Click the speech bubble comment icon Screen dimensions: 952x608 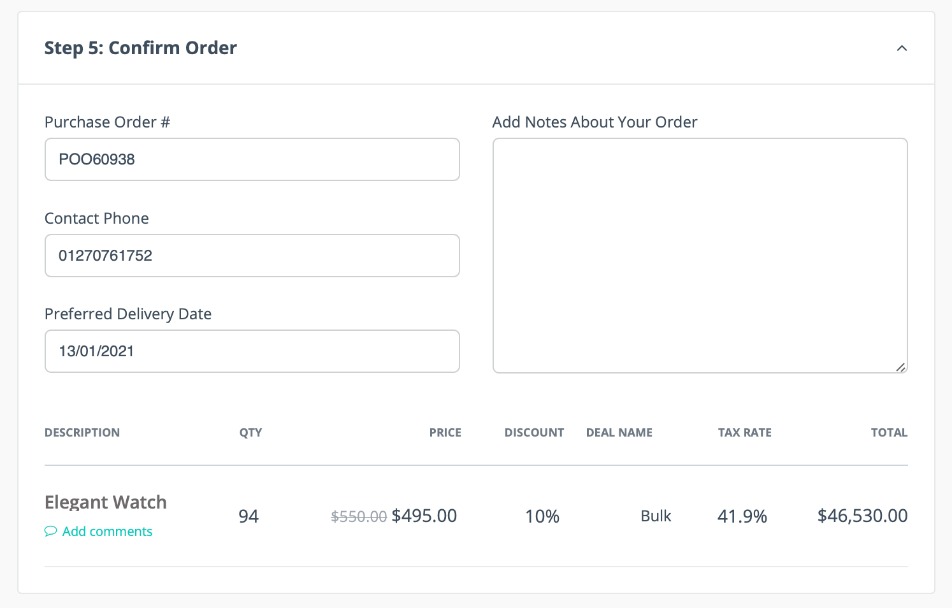click(x=51, y=532)
